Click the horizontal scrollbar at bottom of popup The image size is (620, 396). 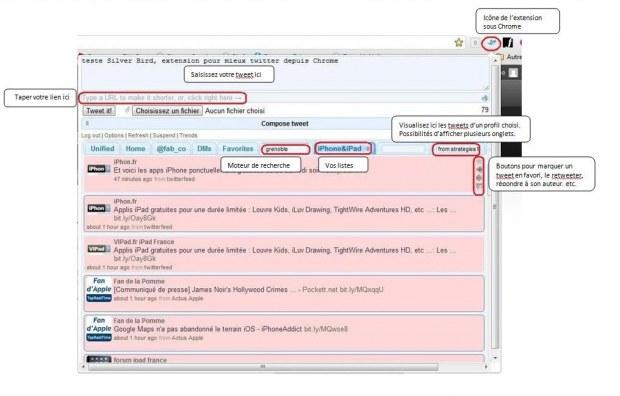pos(263,367)
